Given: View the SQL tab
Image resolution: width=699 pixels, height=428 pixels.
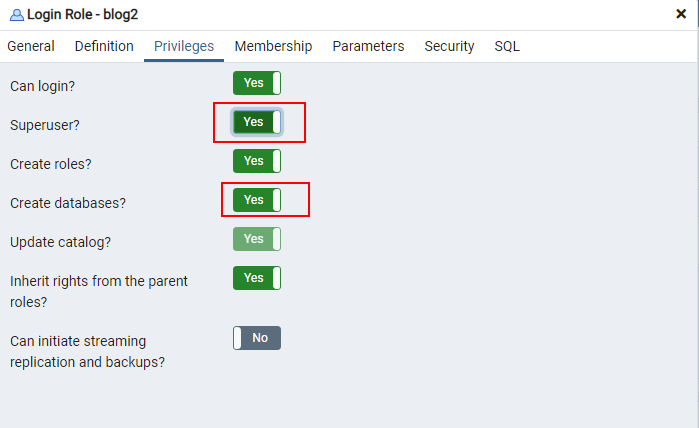Looking at the screenshot, I should pyautogui.click(x=507, y=46).
